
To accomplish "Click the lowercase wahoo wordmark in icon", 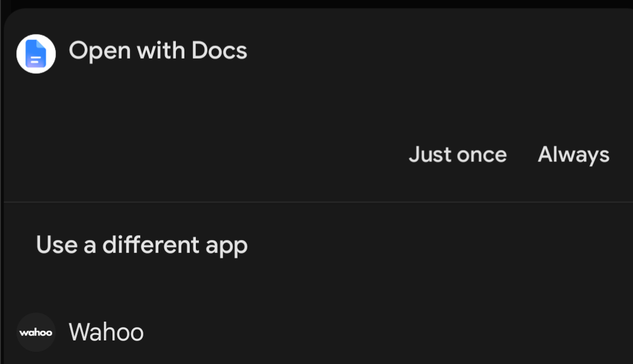I will 36,333.
